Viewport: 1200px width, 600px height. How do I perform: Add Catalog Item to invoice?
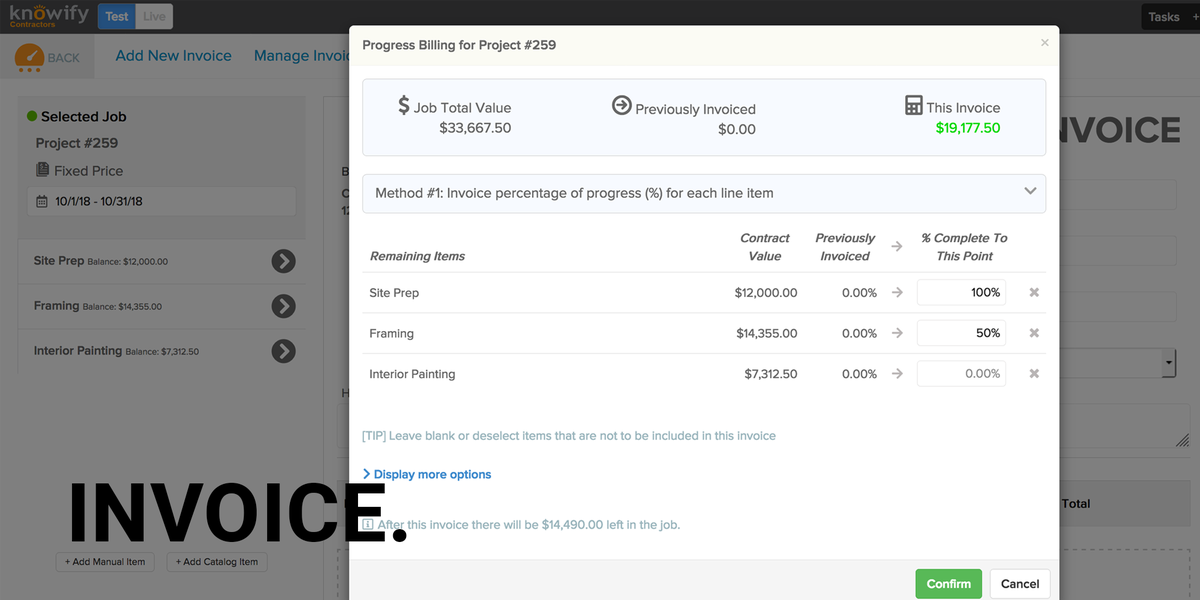coord(217,562)
